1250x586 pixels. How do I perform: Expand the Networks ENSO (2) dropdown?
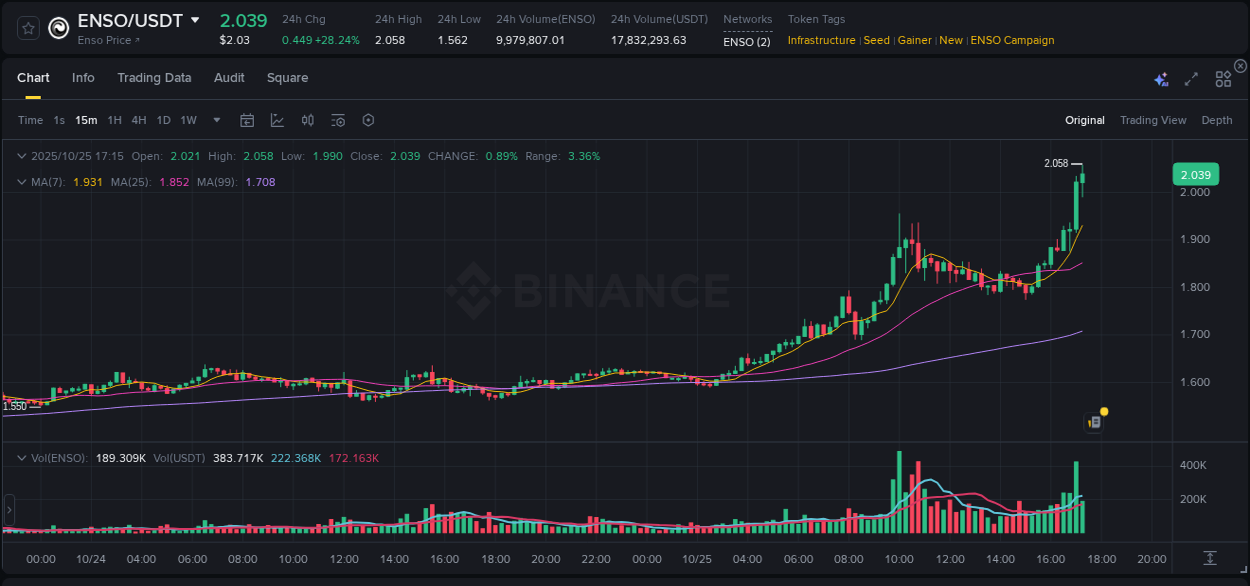(x=747, y=42)
